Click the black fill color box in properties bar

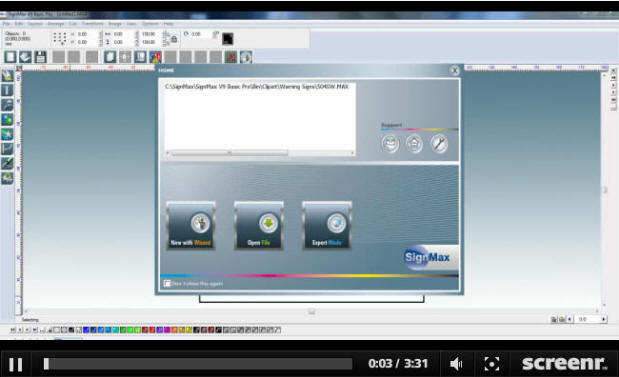click(x=227, y=39)
